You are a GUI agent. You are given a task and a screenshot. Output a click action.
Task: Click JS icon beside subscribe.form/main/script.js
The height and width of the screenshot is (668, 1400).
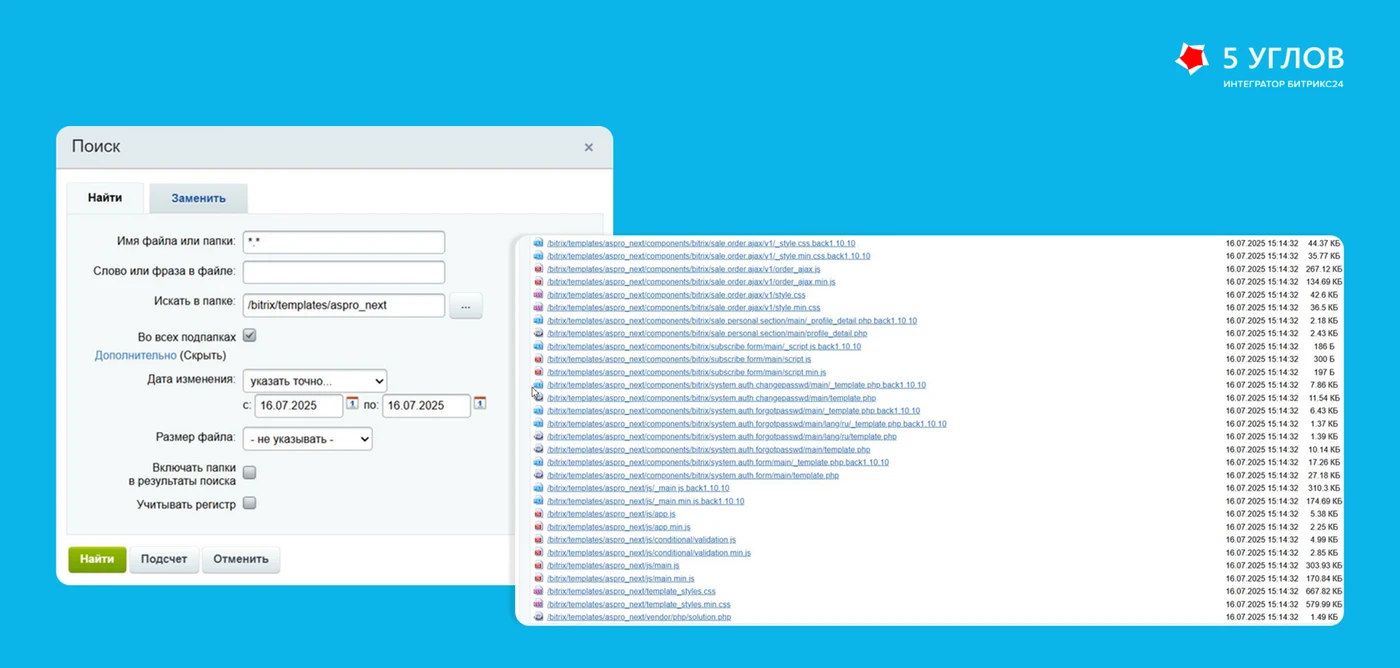538,359
